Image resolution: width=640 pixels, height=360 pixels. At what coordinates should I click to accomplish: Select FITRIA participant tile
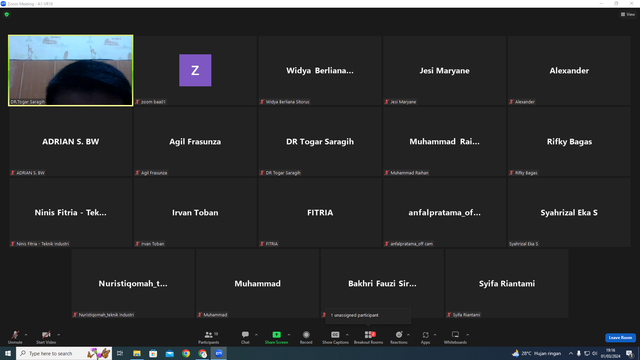320,212
